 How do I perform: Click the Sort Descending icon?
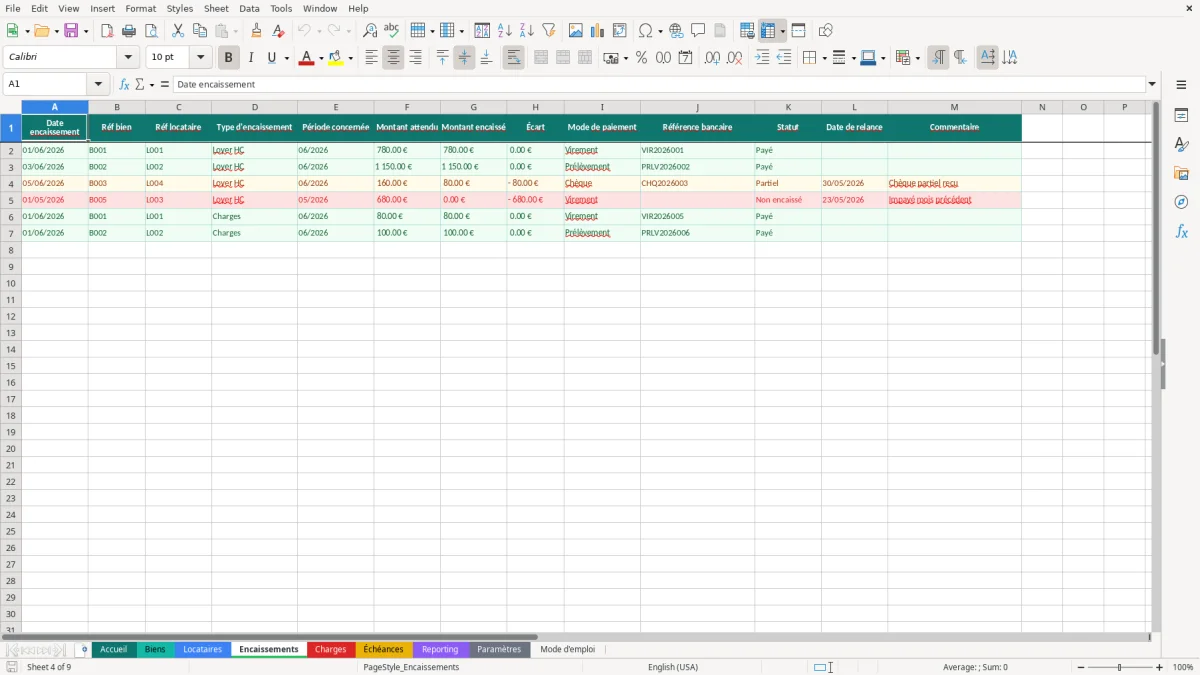(x=527, y=31)
